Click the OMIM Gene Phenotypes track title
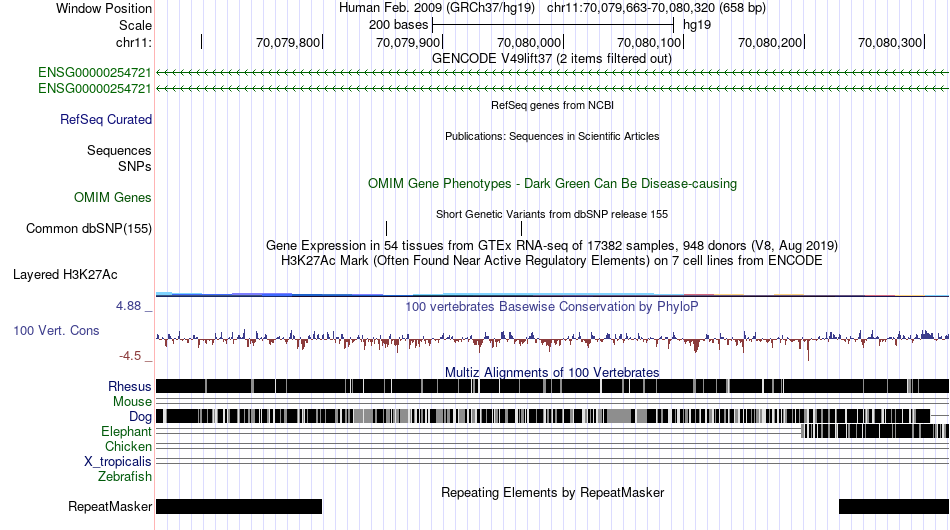 pyautogui.click(x=553, y=184)
